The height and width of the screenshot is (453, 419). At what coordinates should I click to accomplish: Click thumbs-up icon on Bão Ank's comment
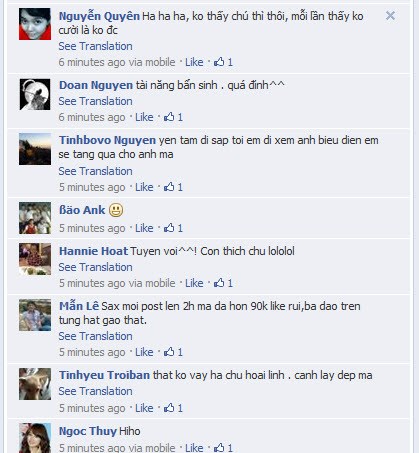click(169, 228)
